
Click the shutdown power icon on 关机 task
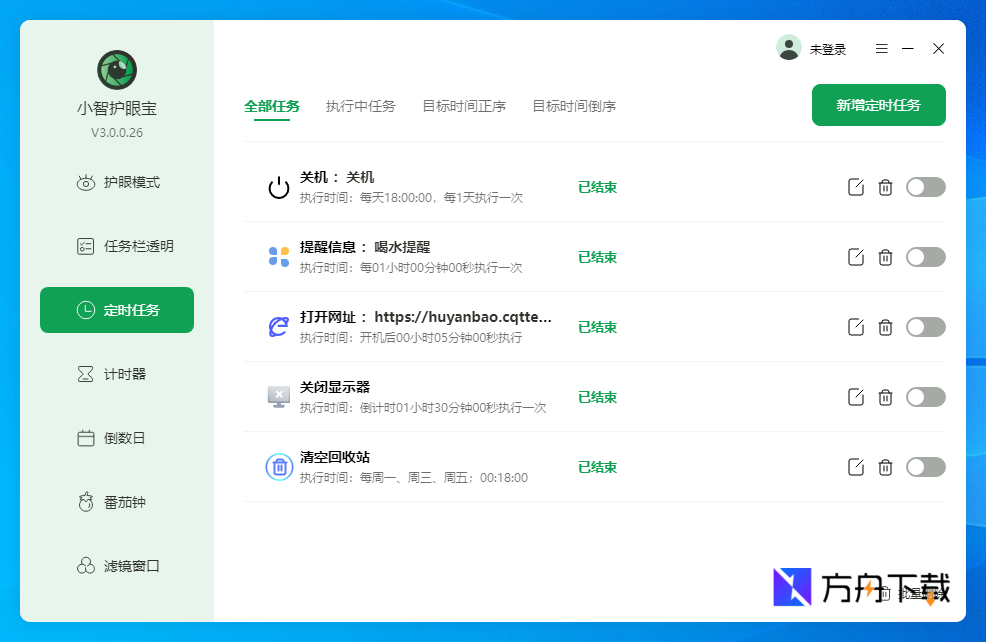278,186
